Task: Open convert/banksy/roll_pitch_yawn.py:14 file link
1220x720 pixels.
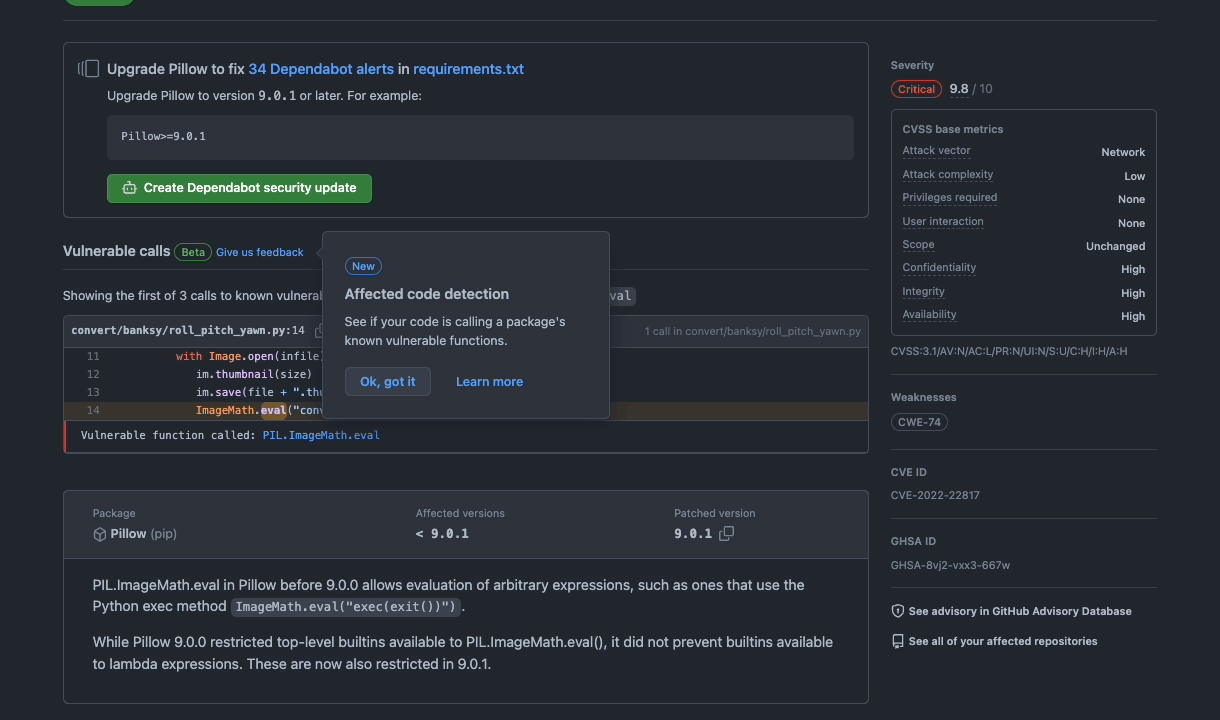Action: (187, 331)
